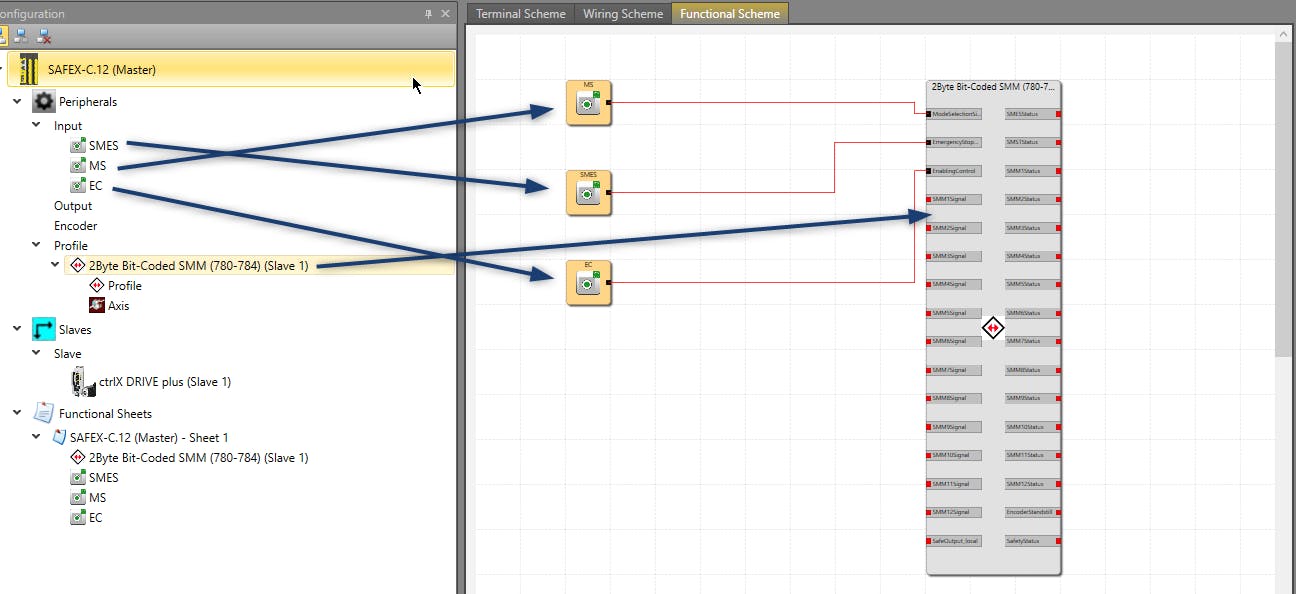
Task: Click diamond profile icon in SMM block
Action: tap(992, 328)
